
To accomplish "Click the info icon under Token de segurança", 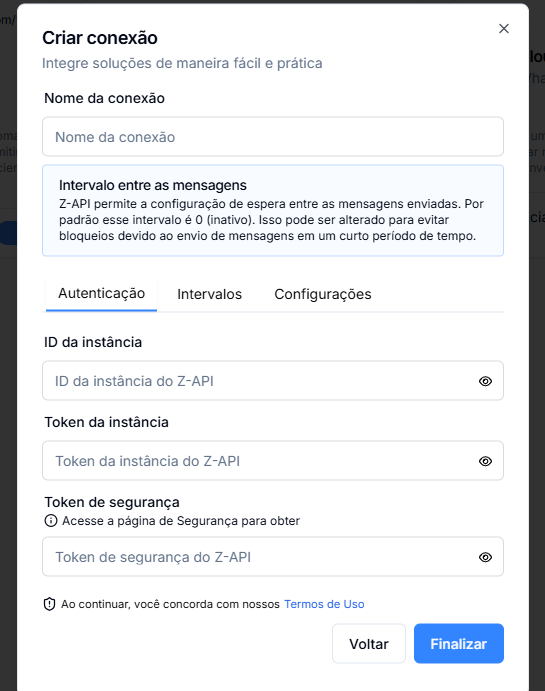I will pyautogui.click(x=51, y=521).
